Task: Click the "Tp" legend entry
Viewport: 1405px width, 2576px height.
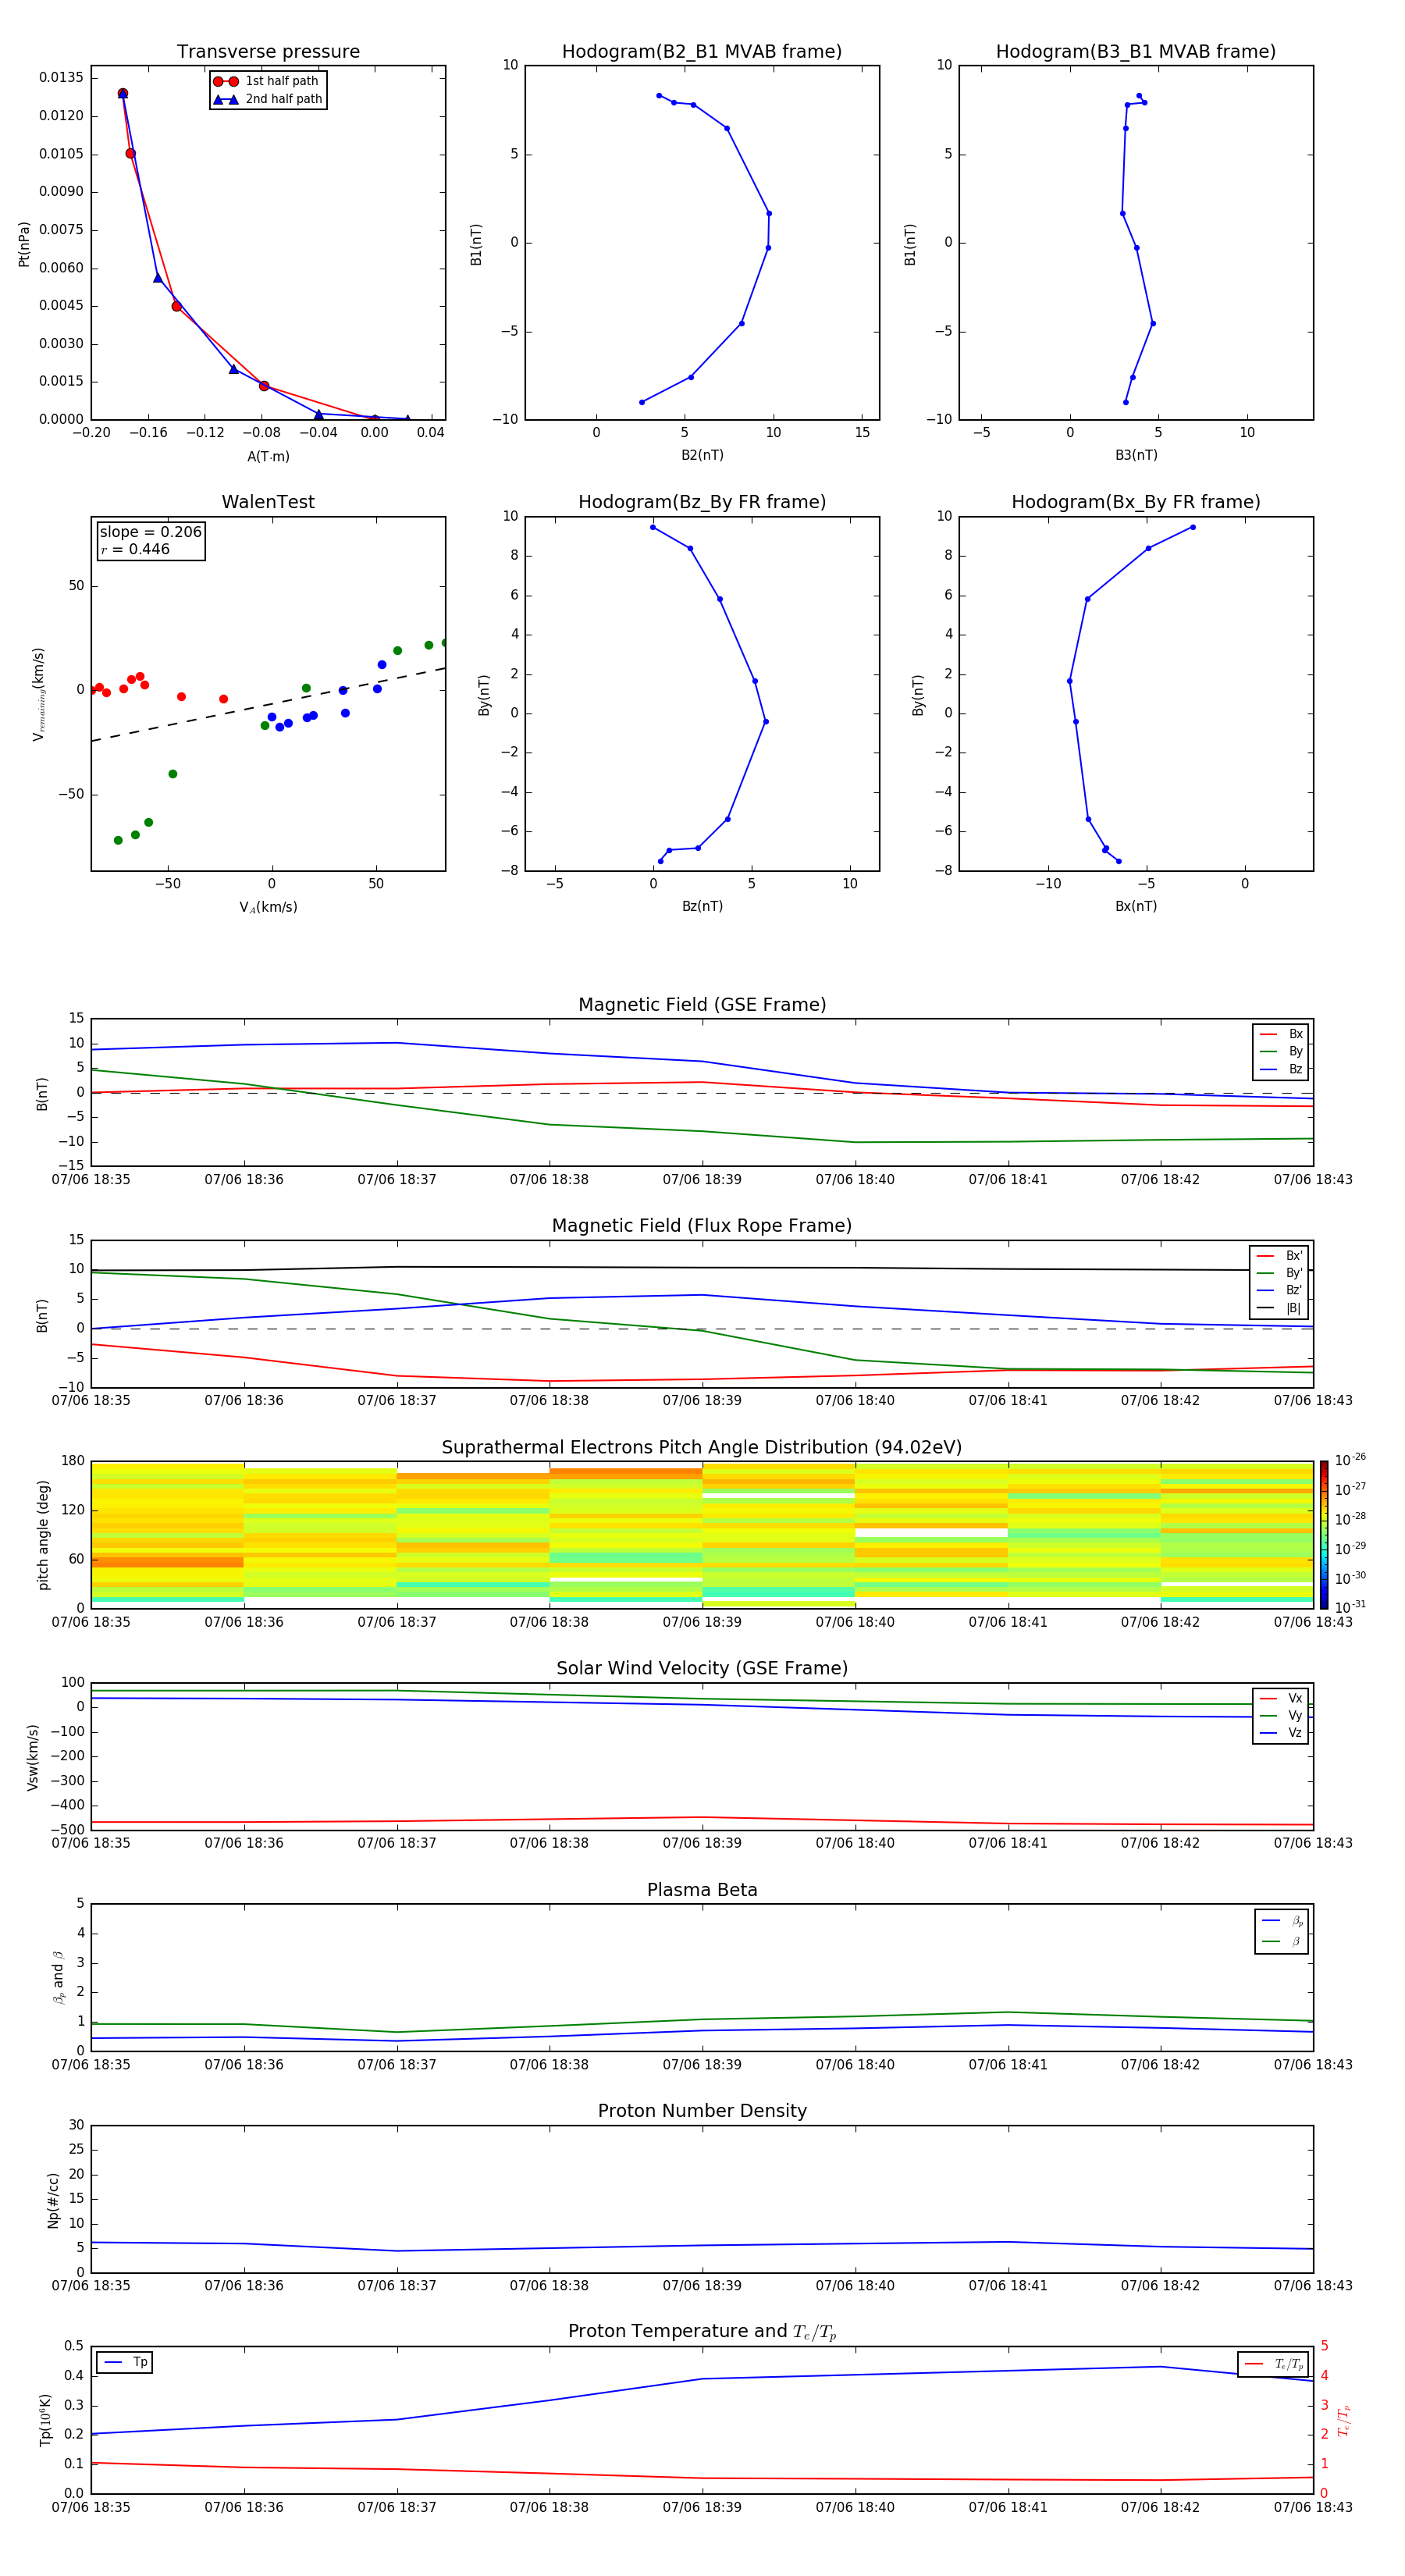Action: click(125, 2362)
